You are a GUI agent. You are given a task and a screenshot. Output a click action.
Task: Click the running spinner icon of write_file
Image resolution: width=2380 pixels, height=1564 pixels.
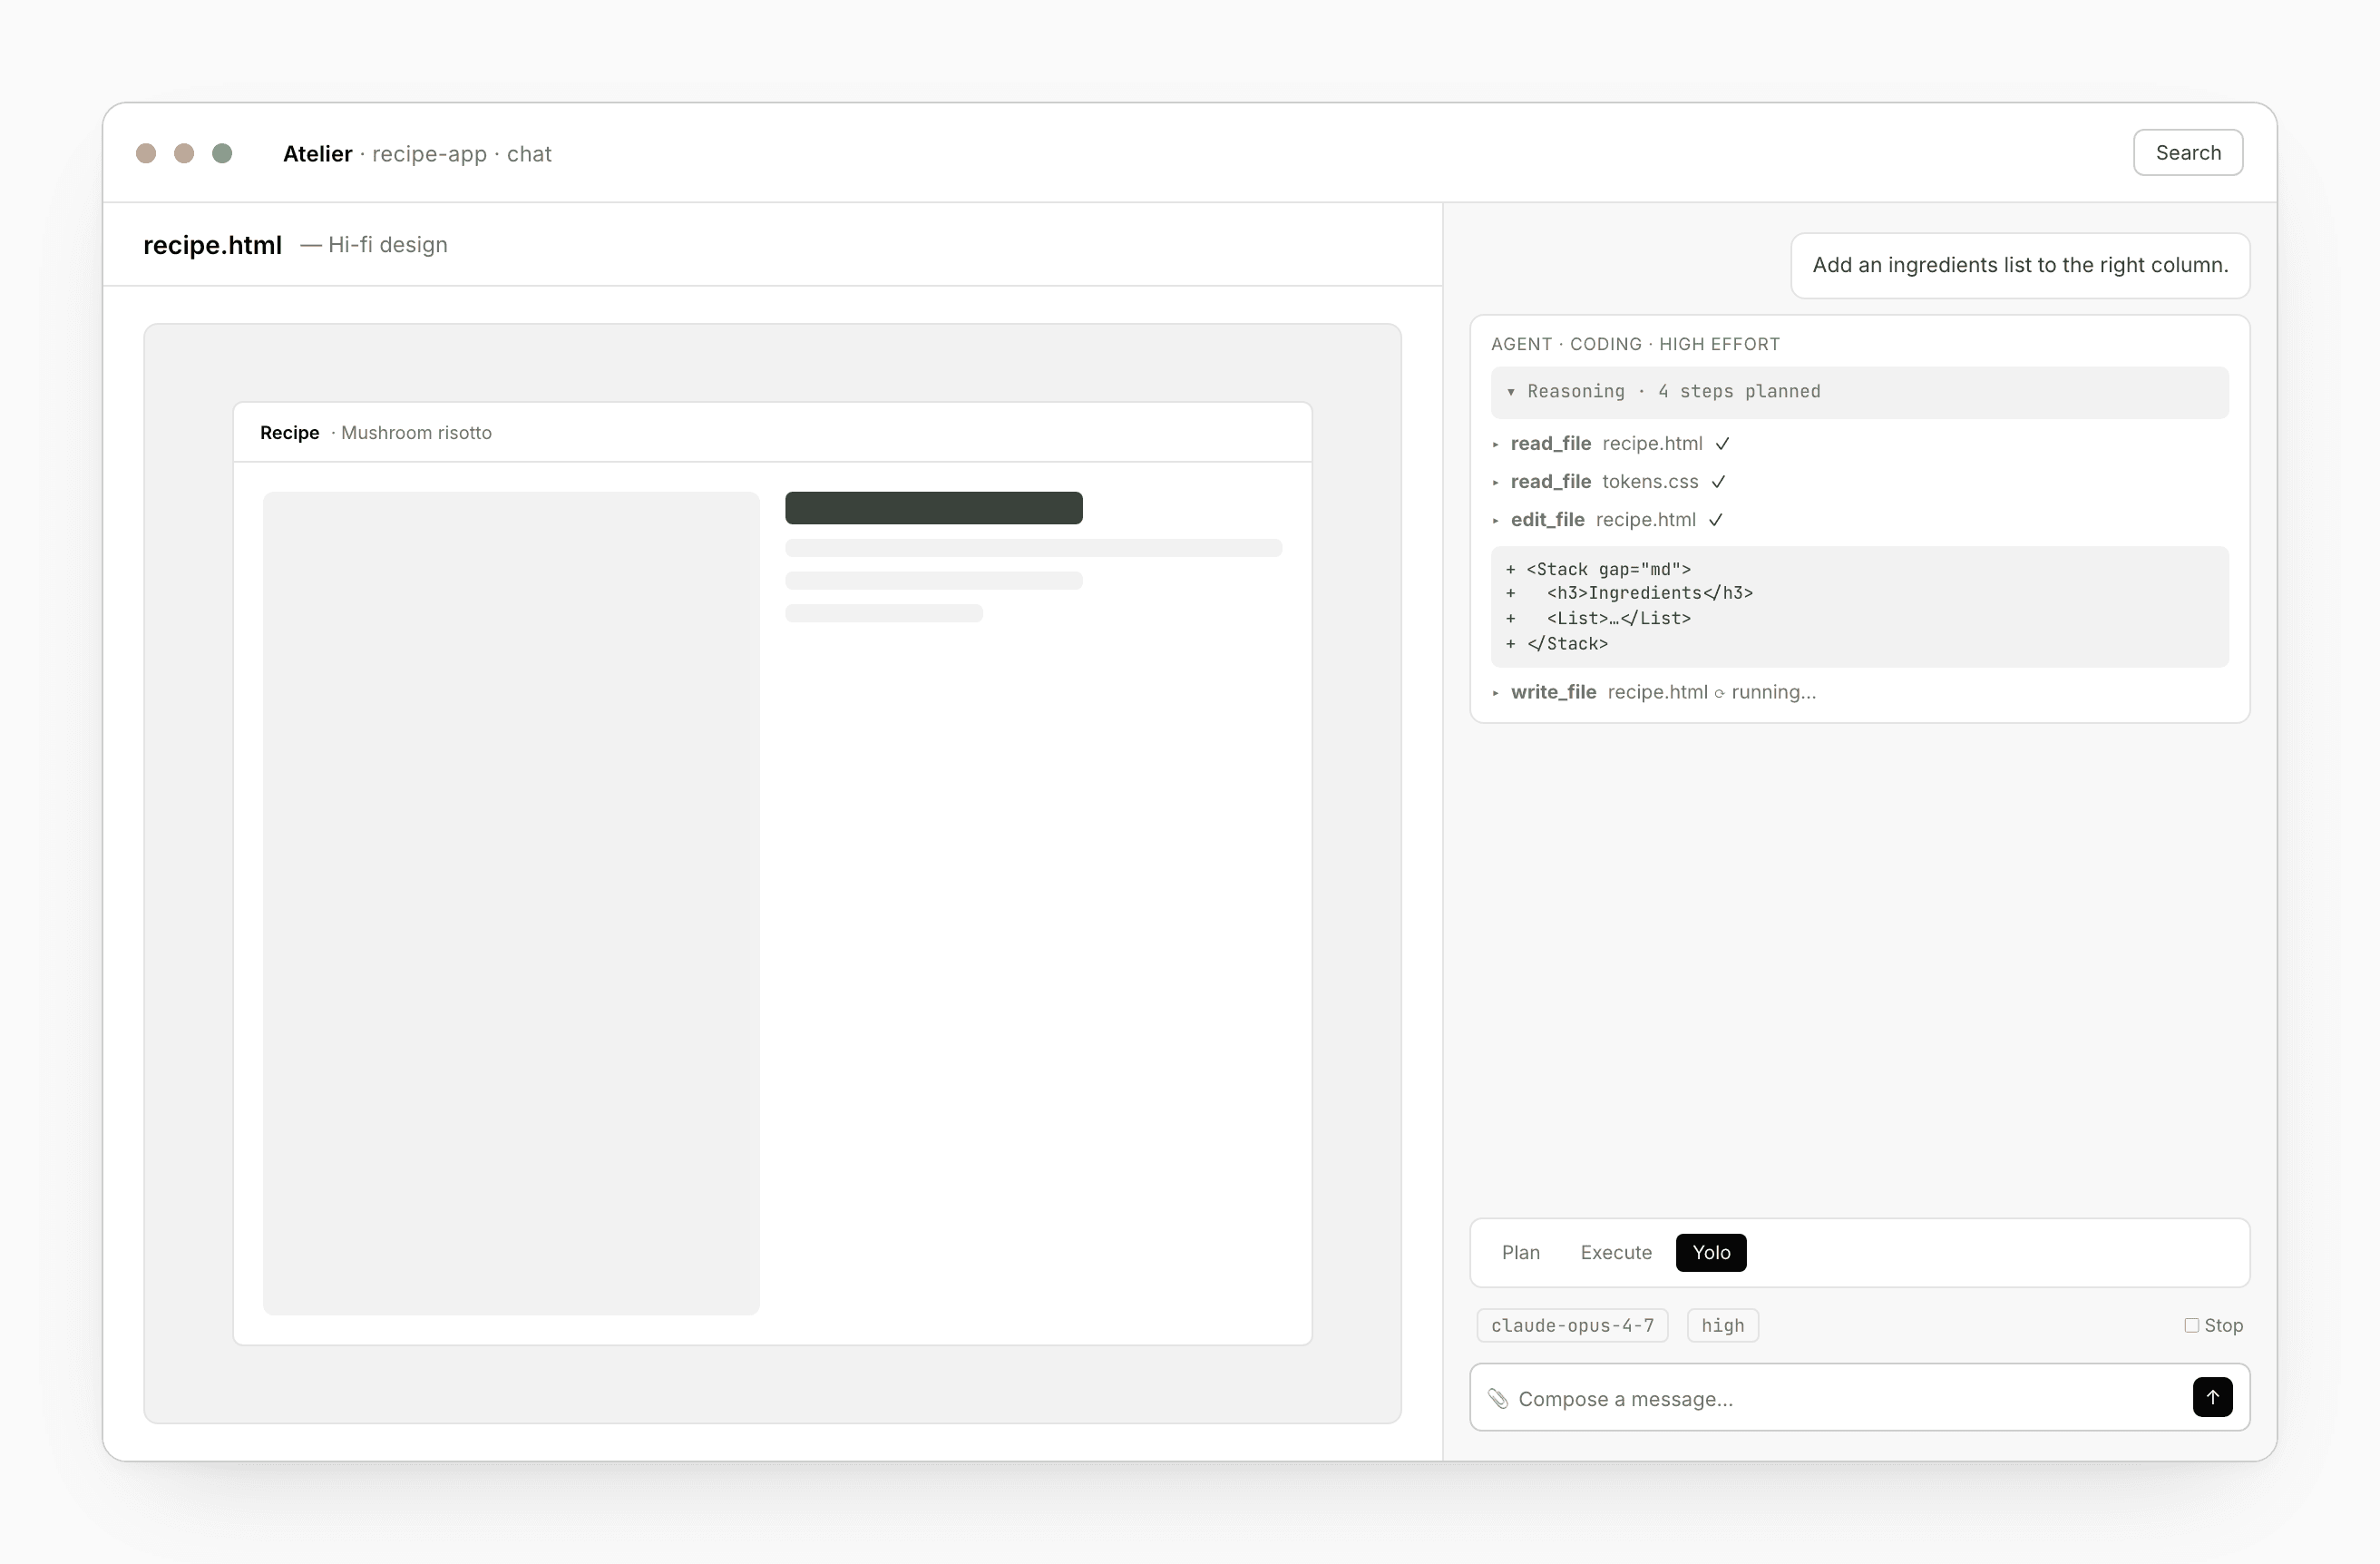tap(1719, 693)
